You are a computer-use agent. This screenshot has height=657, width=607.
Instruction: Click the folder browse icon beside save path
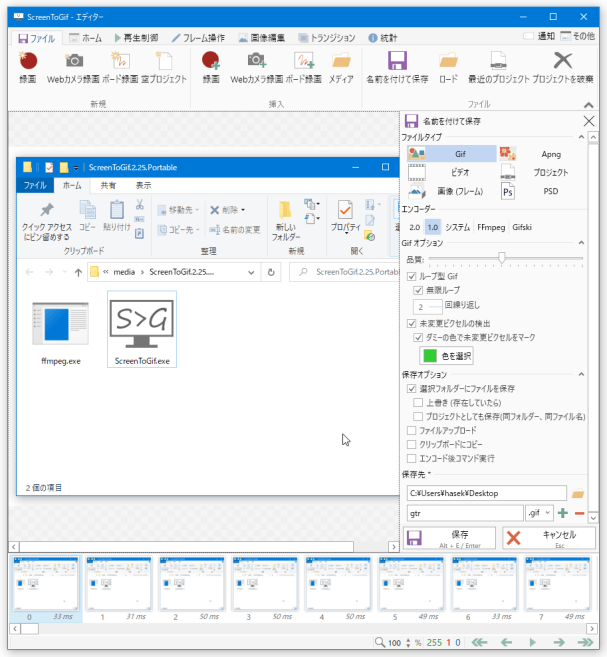[577, 493]
